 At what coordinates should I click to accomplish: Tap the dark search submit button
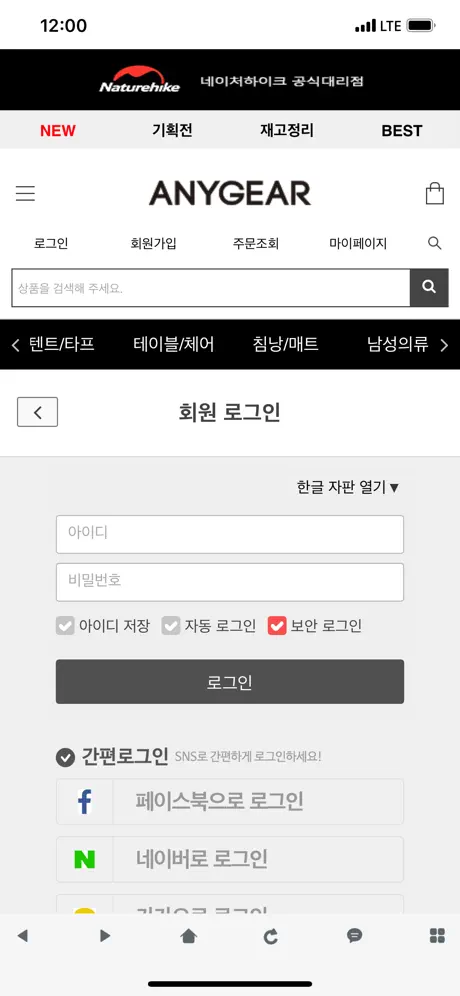429,288
